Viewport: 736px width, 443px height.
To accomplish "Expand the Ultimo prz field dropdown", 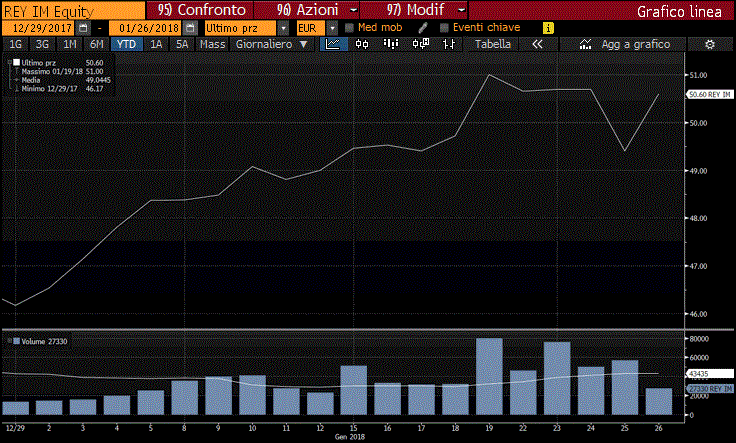I will click(283, 28).
